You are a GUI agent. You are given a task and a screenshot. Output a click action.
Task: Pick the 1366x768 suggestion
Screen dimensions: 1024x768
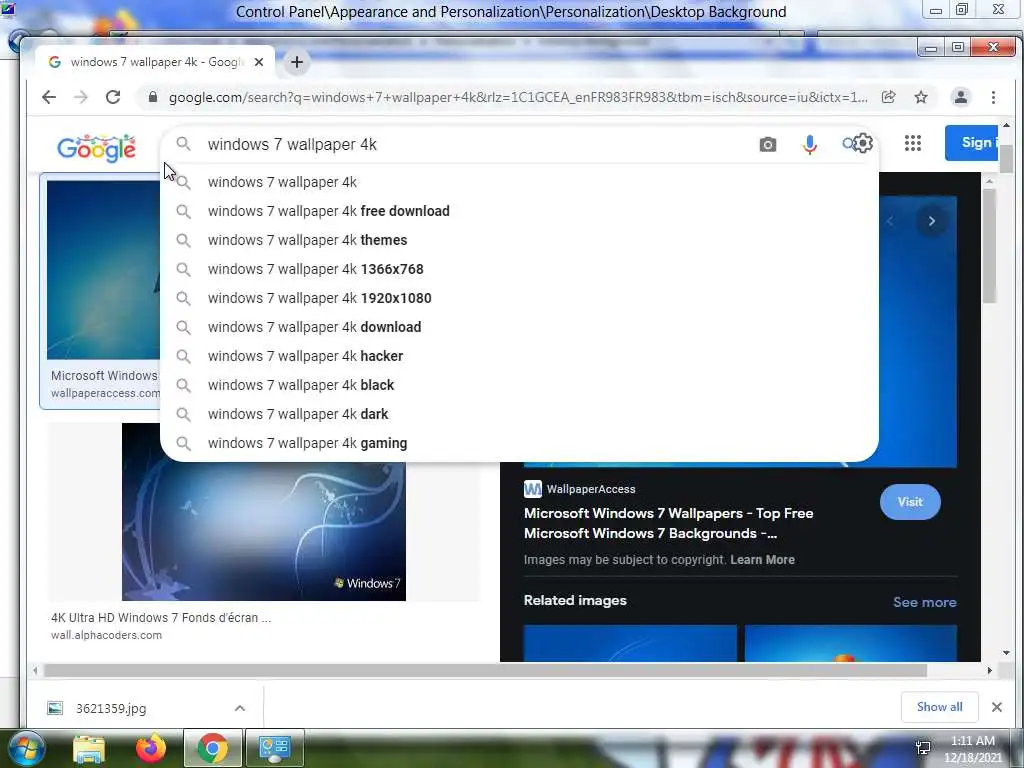click(x=519, y=269)
